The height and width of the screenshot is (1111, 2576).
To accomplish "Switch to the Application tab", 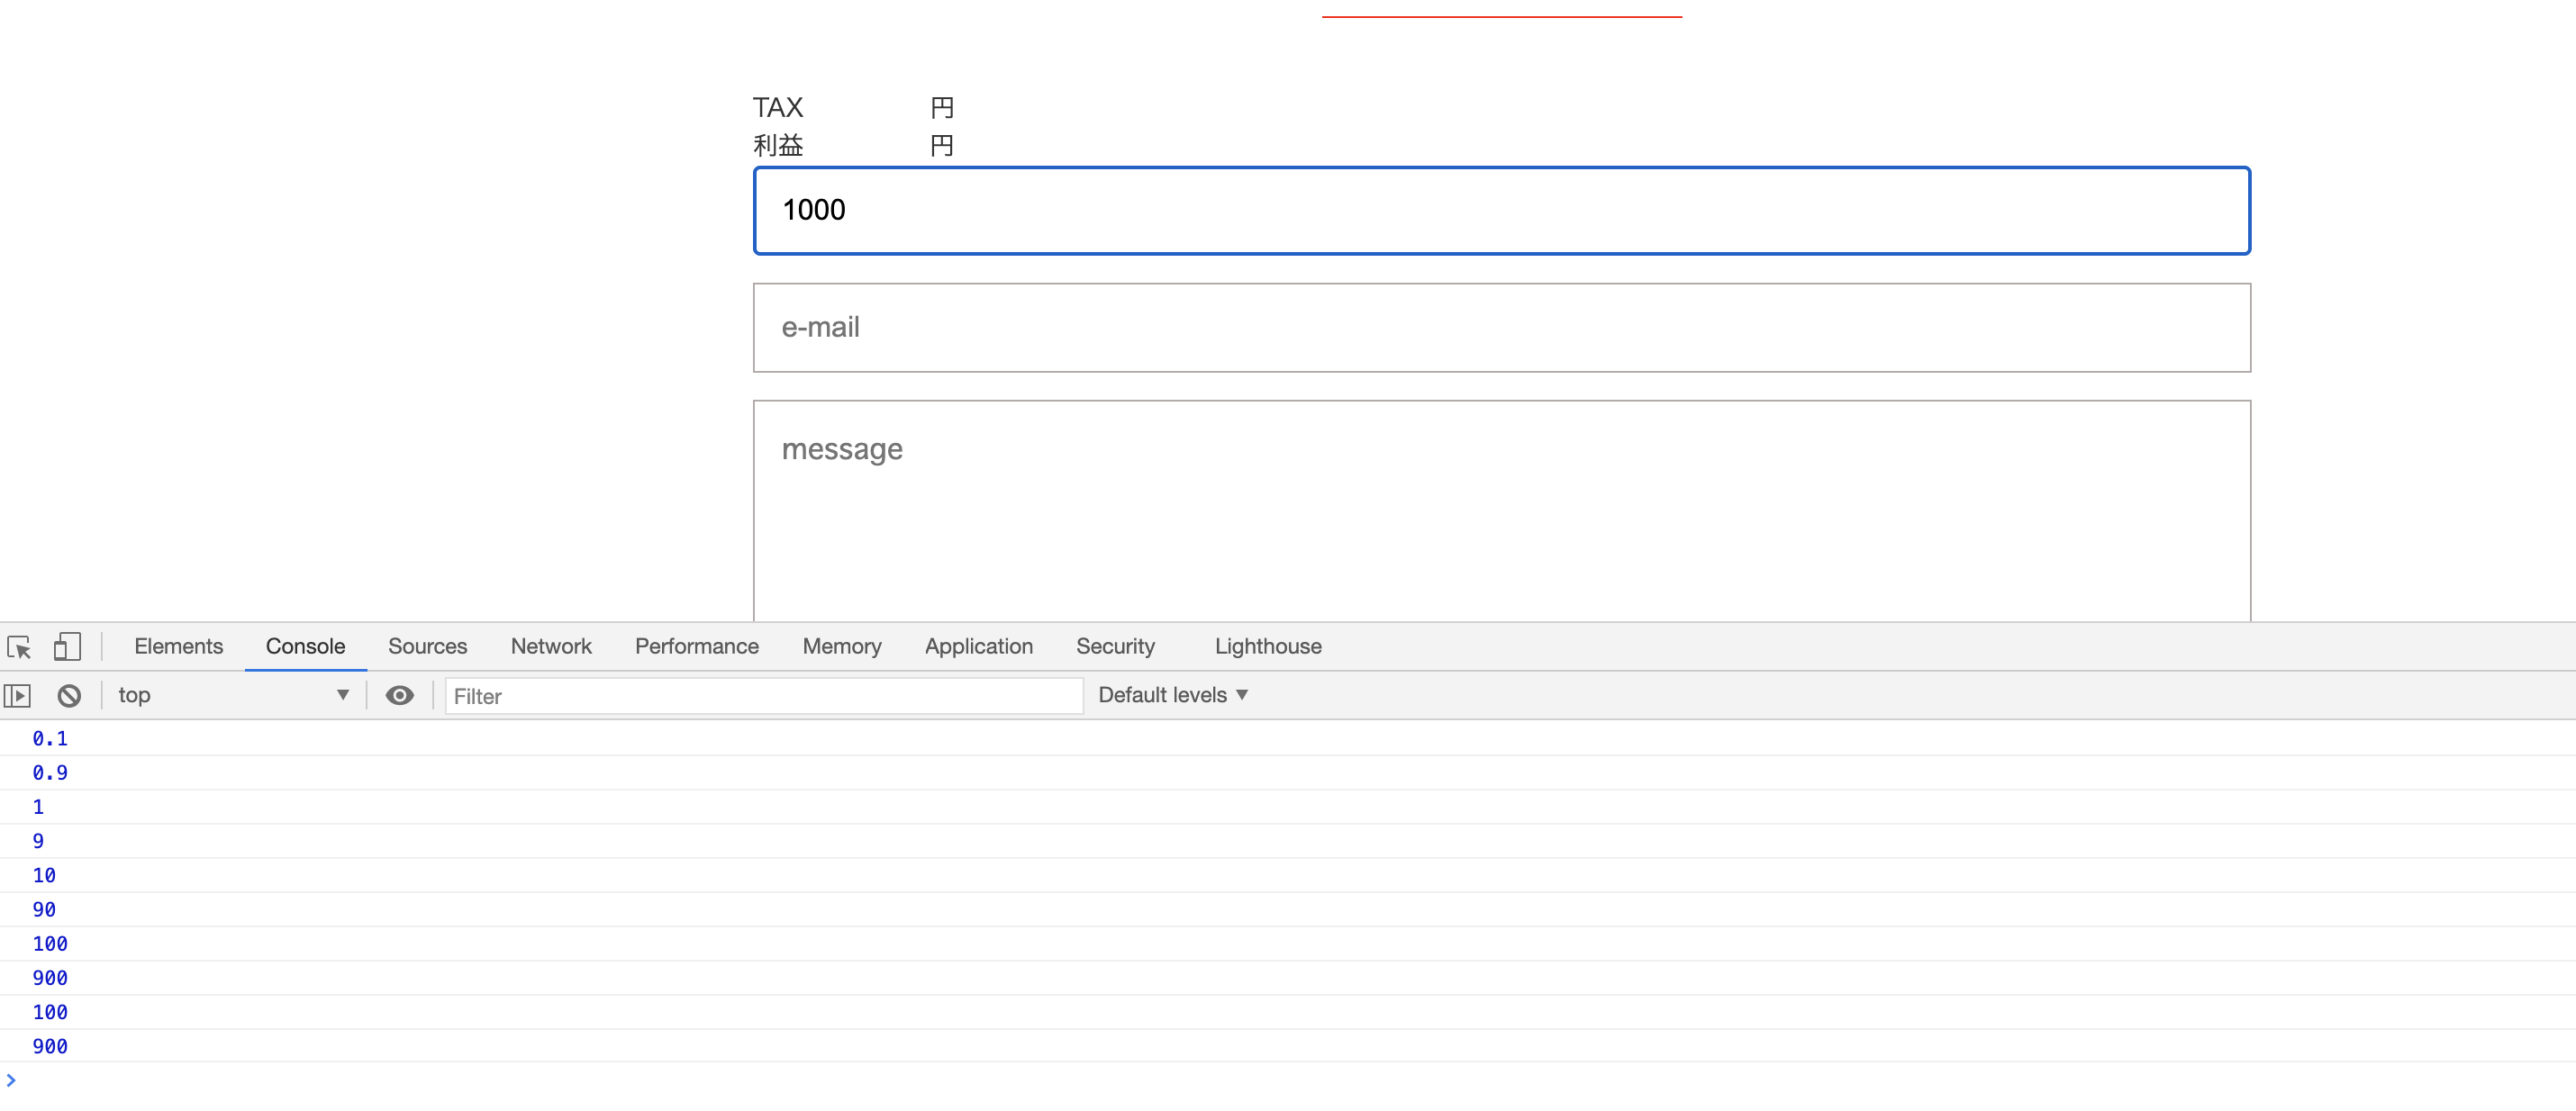I will pyautogui.click(x=978, y=647).
